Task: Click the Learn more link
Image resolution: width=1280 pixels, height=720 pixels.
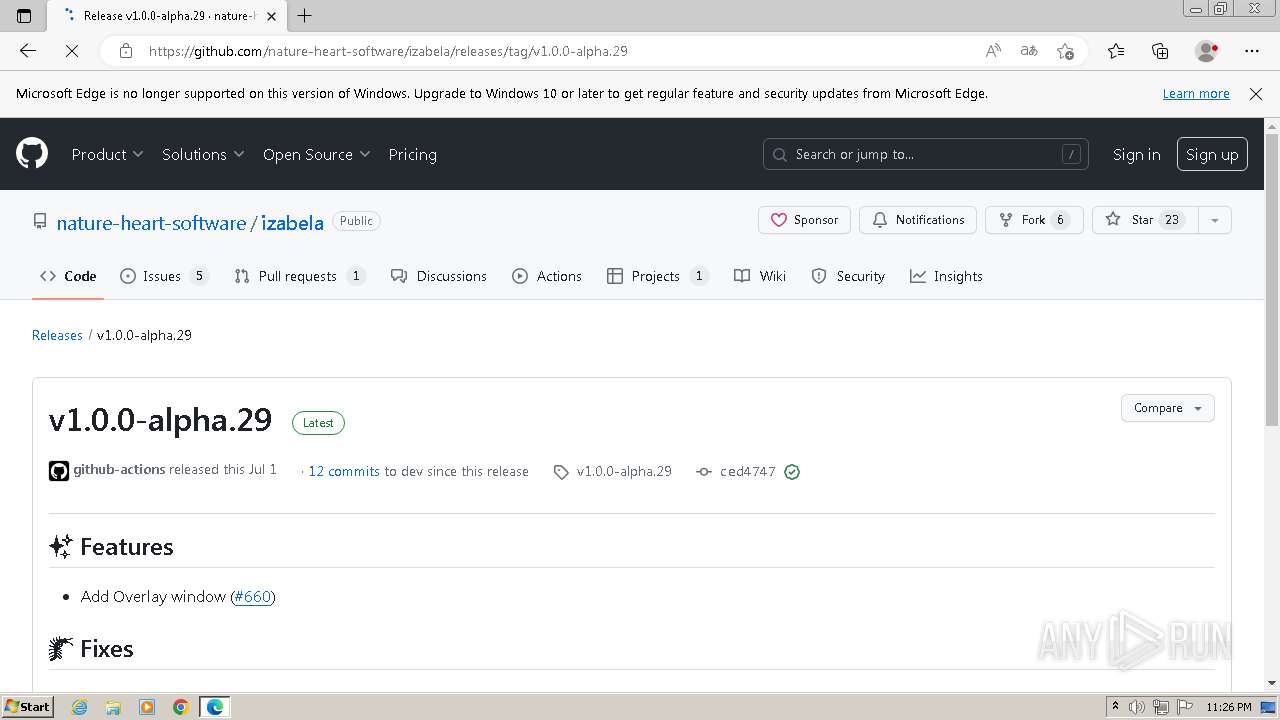Action: pyautogui.click(x=1196, y=93)
